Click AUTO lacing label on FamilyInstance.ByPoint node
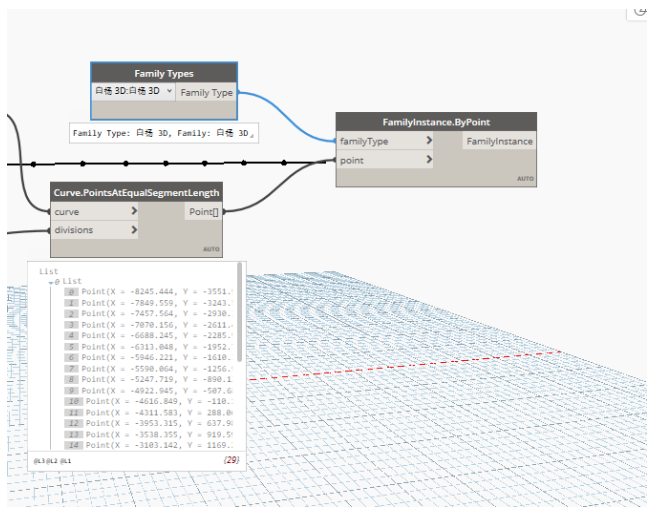 (x=525, y=179)
